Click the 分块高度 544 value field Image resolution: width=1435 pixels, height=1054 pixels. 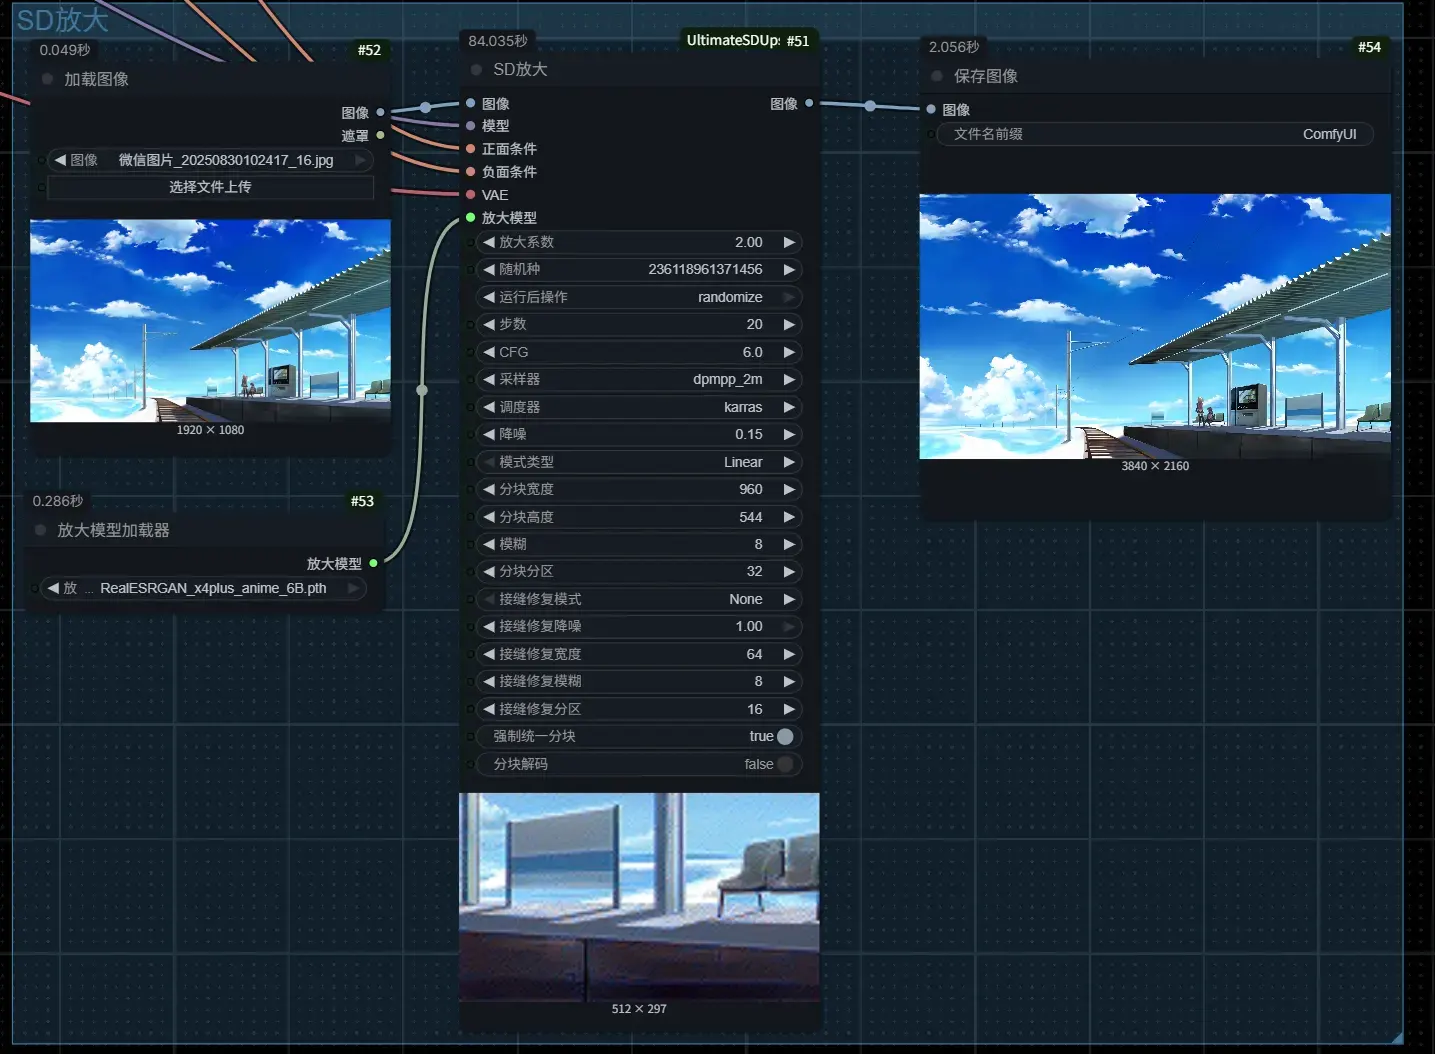click(639, 517)
